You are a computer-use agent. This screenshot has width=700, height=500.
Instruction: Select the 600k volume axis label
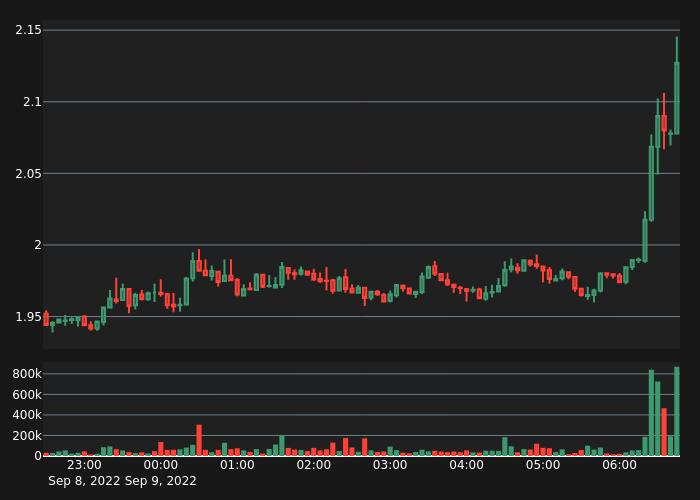[x=27, y=395]
